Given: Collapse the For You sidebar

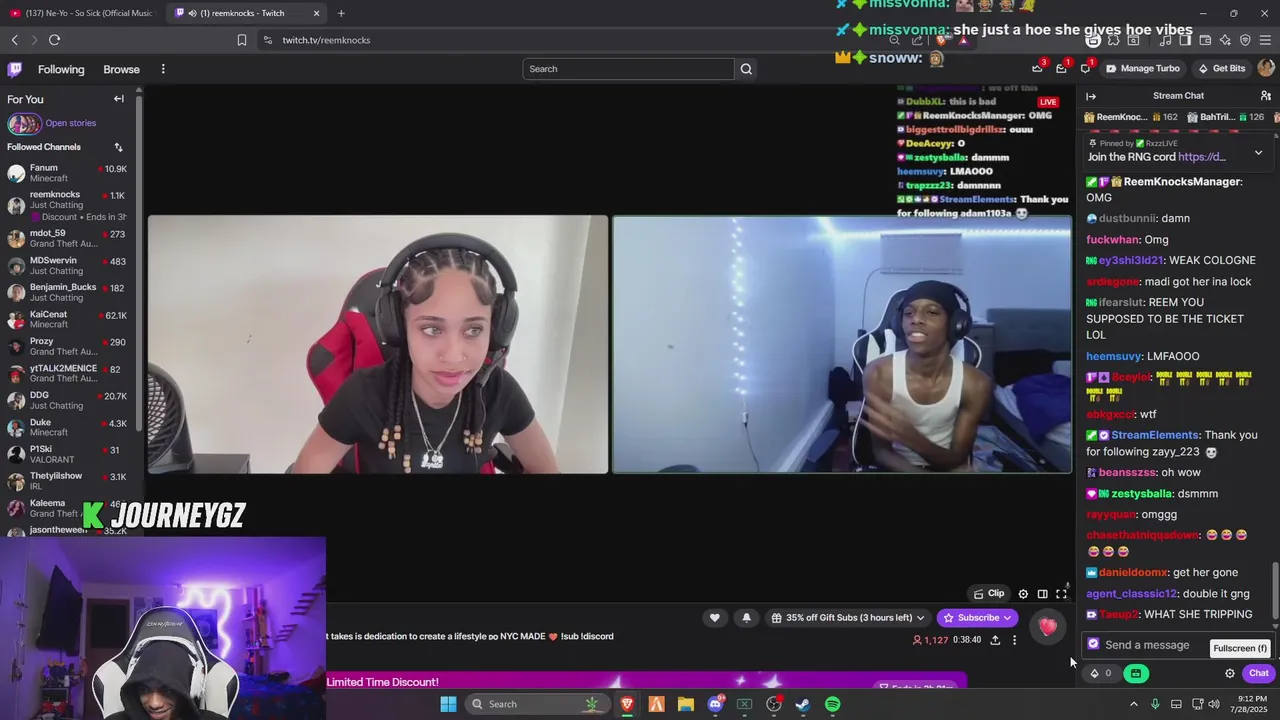Looking at the screenshot, I should pyautogui.click(x=119, y=99).
